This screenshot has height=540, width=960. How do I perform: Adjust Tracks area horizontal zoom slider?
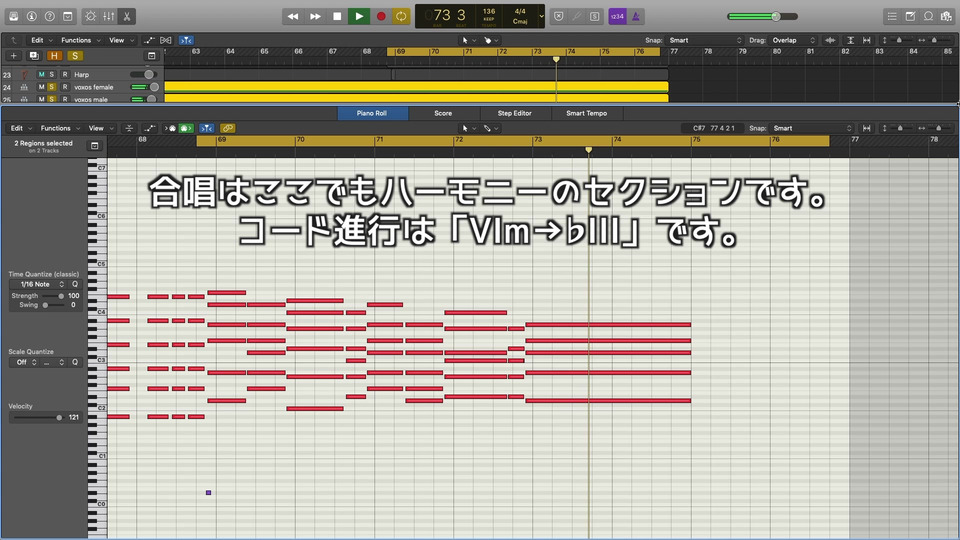(x=934, y=40)
